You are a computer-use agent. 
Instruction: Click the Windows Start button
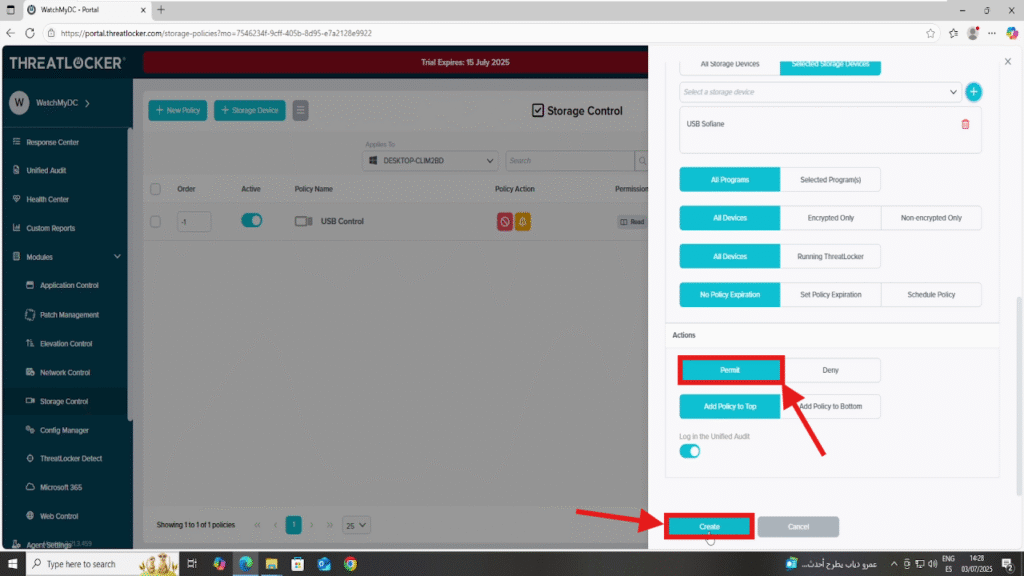coord(12,564)
